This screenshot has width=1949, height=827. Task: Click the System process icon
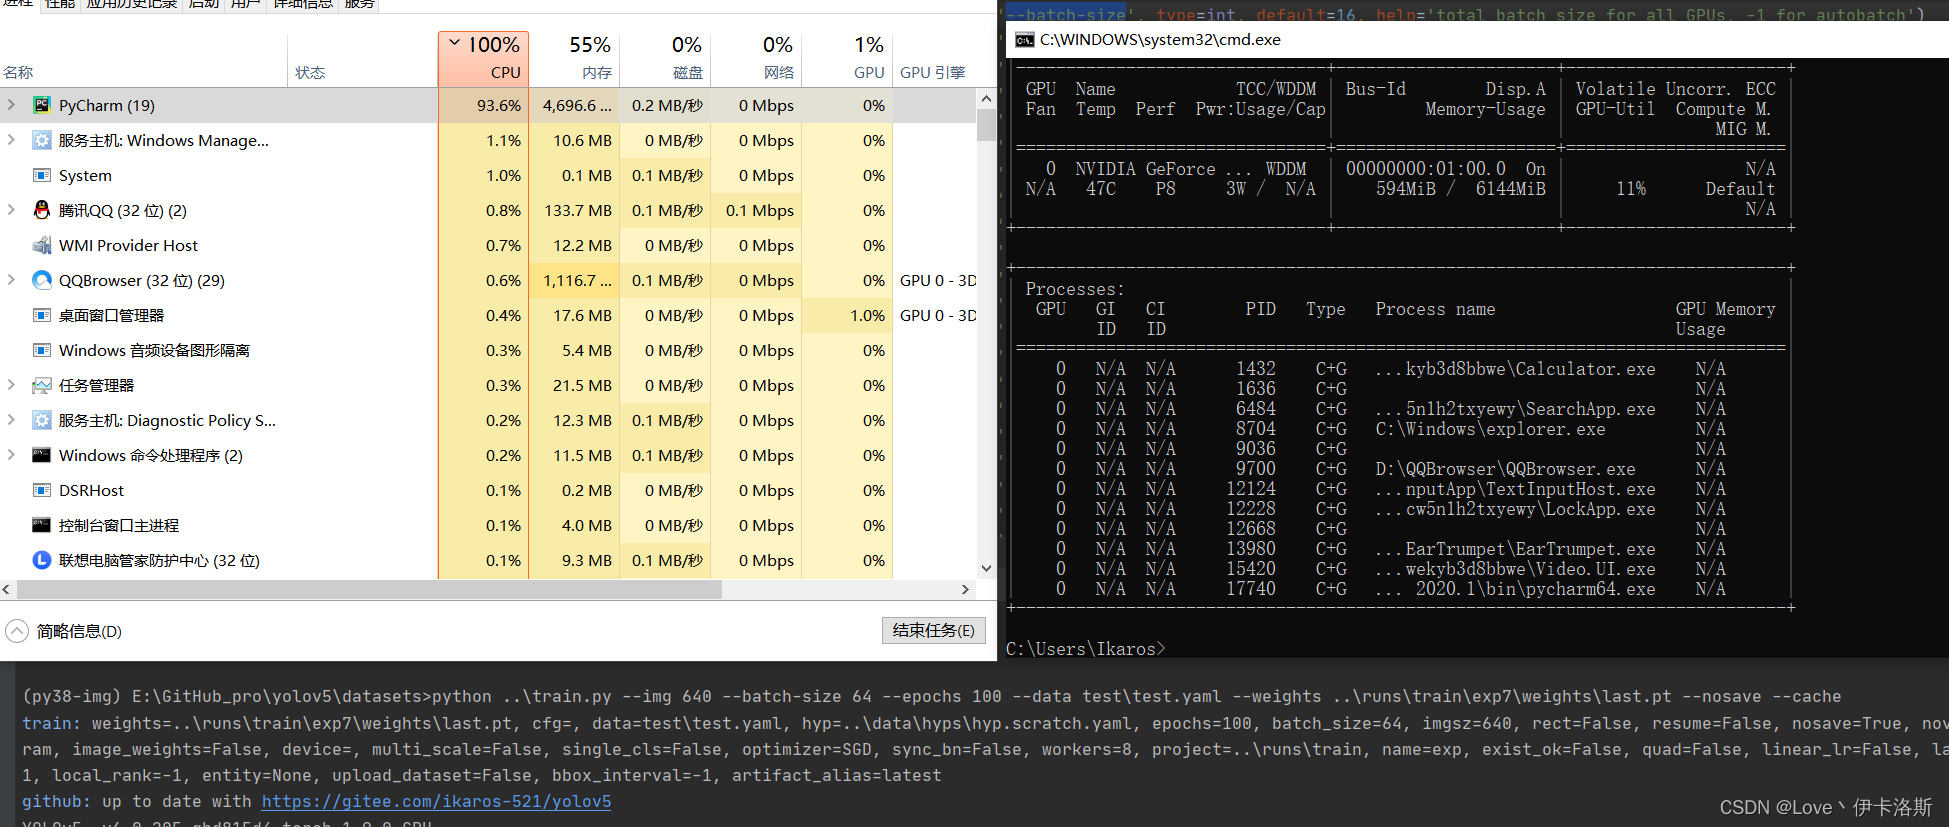coord(42,175)
